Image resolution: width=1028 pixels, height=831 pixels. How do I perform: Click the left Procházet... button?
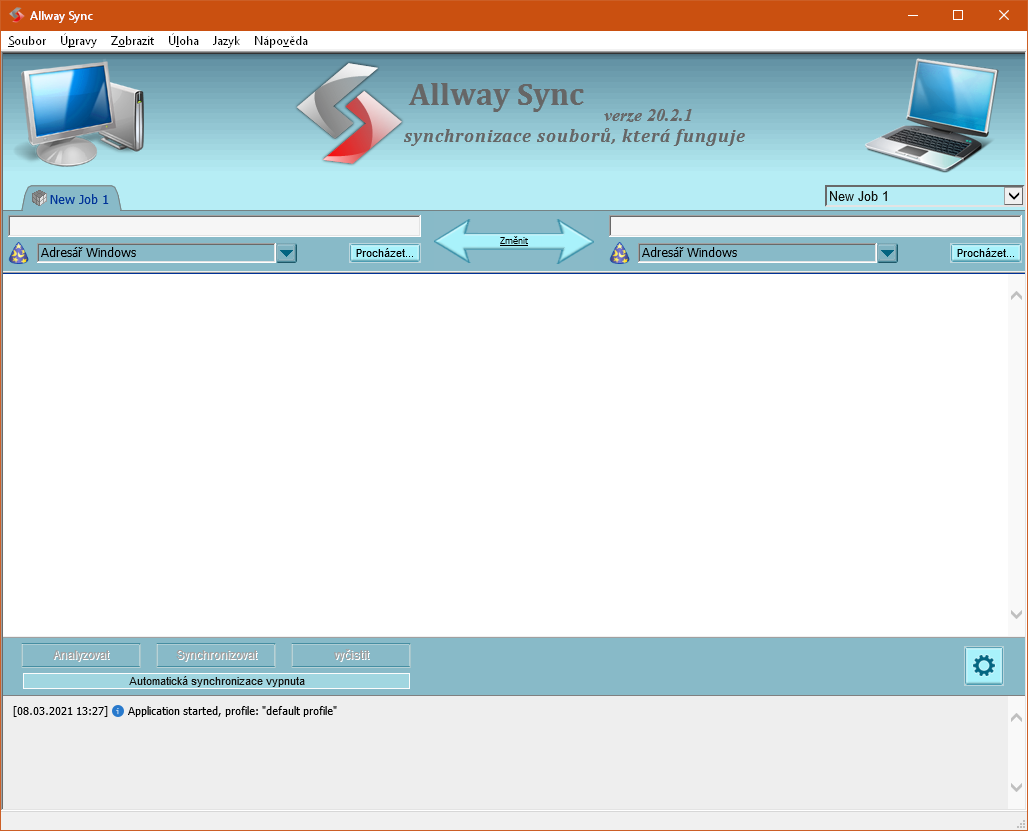(x=385, y=253)
